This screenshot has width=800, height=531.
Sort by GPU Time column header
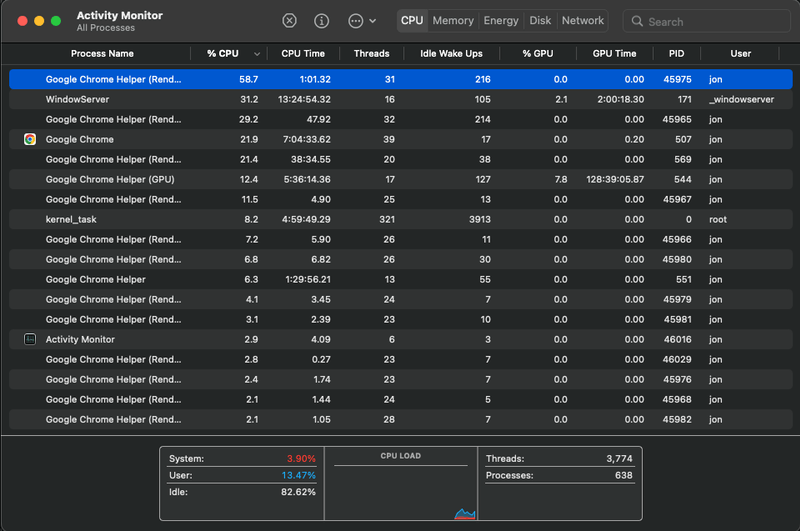(614, 54)
